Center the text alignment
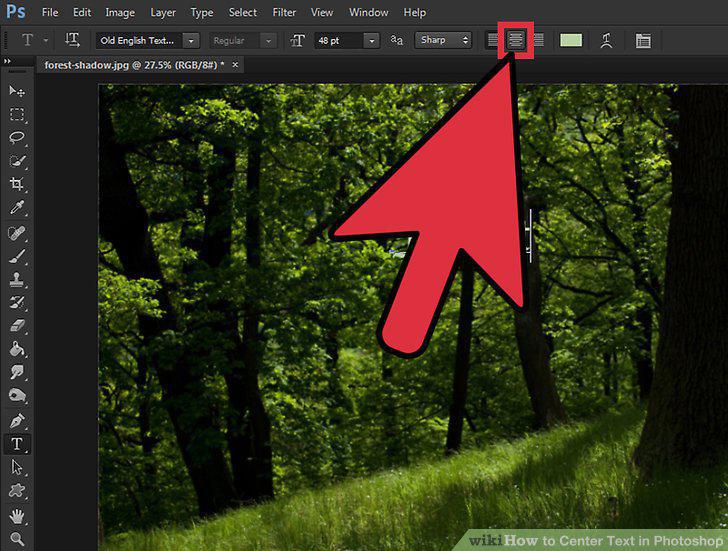The width and height of the screenshot is (728, 551). (x=515, y=40)
